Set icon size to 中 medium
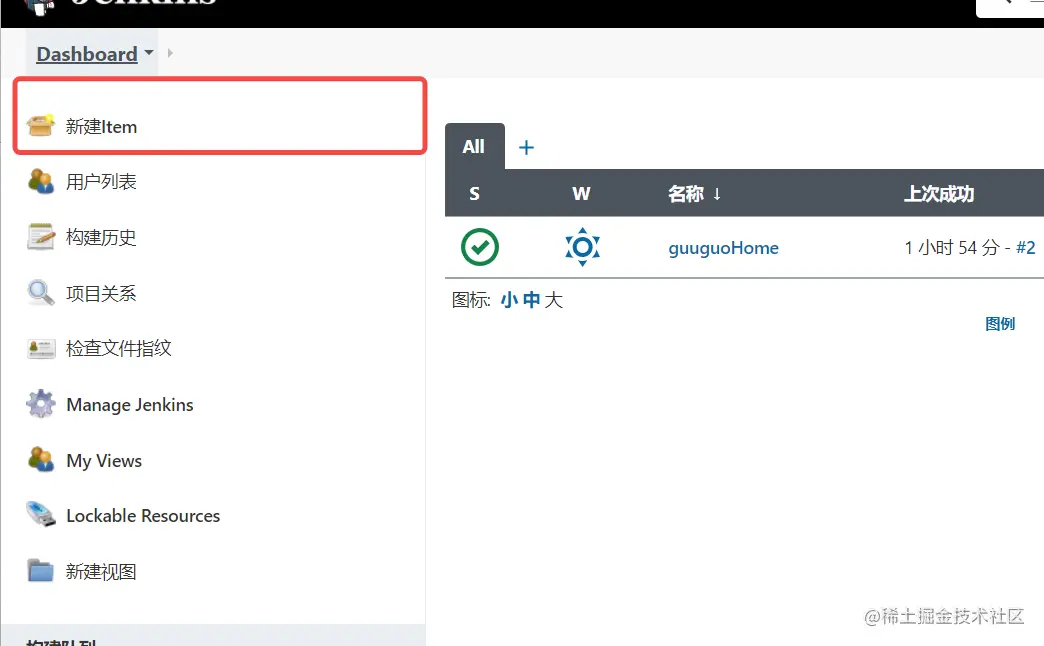 tap(531, 300)
